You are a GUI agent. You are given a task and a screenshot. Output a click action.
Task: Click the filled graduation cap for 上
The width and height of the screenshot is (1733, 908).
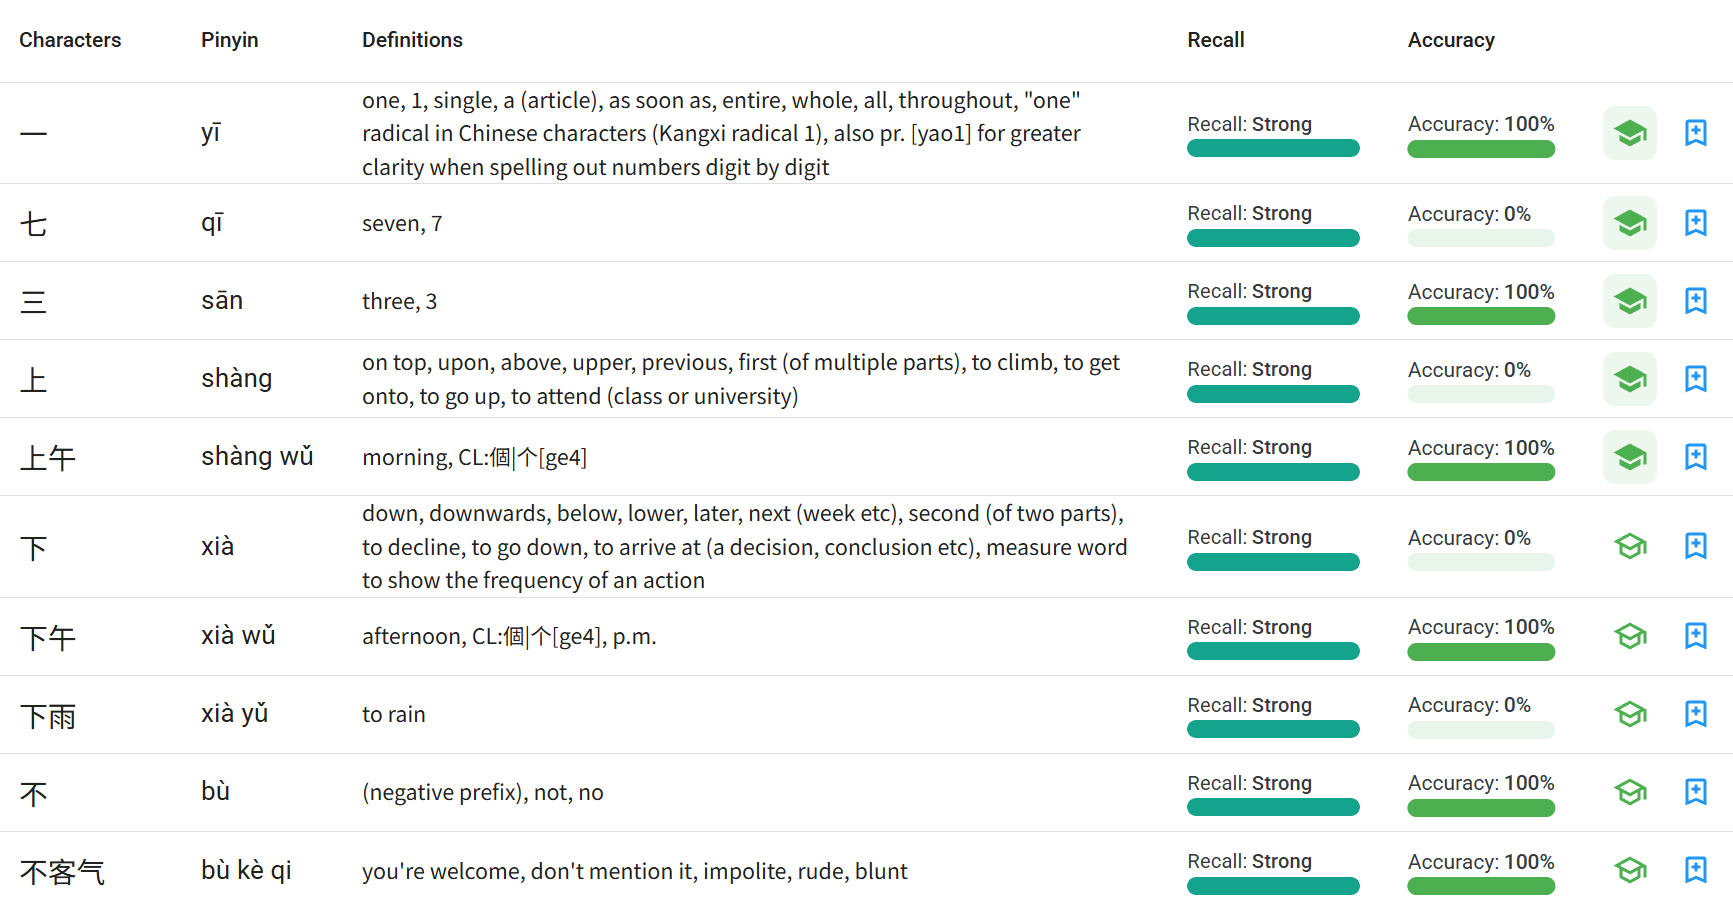coord(1630,379)
